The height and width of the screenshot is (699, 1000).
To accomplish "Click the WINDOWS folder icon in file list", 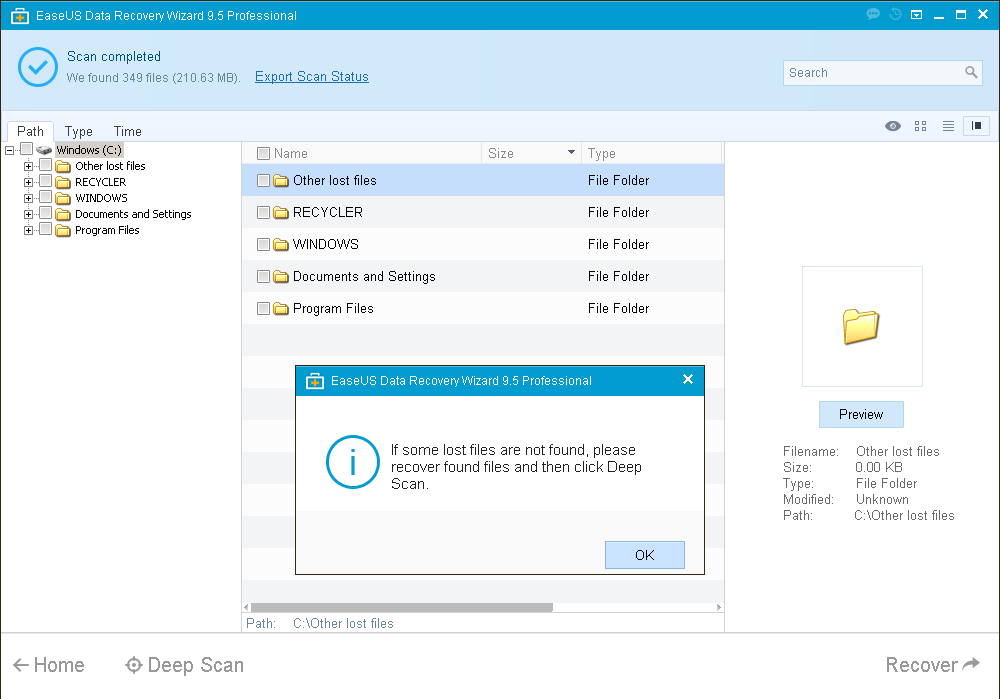I will click(281, 244).
